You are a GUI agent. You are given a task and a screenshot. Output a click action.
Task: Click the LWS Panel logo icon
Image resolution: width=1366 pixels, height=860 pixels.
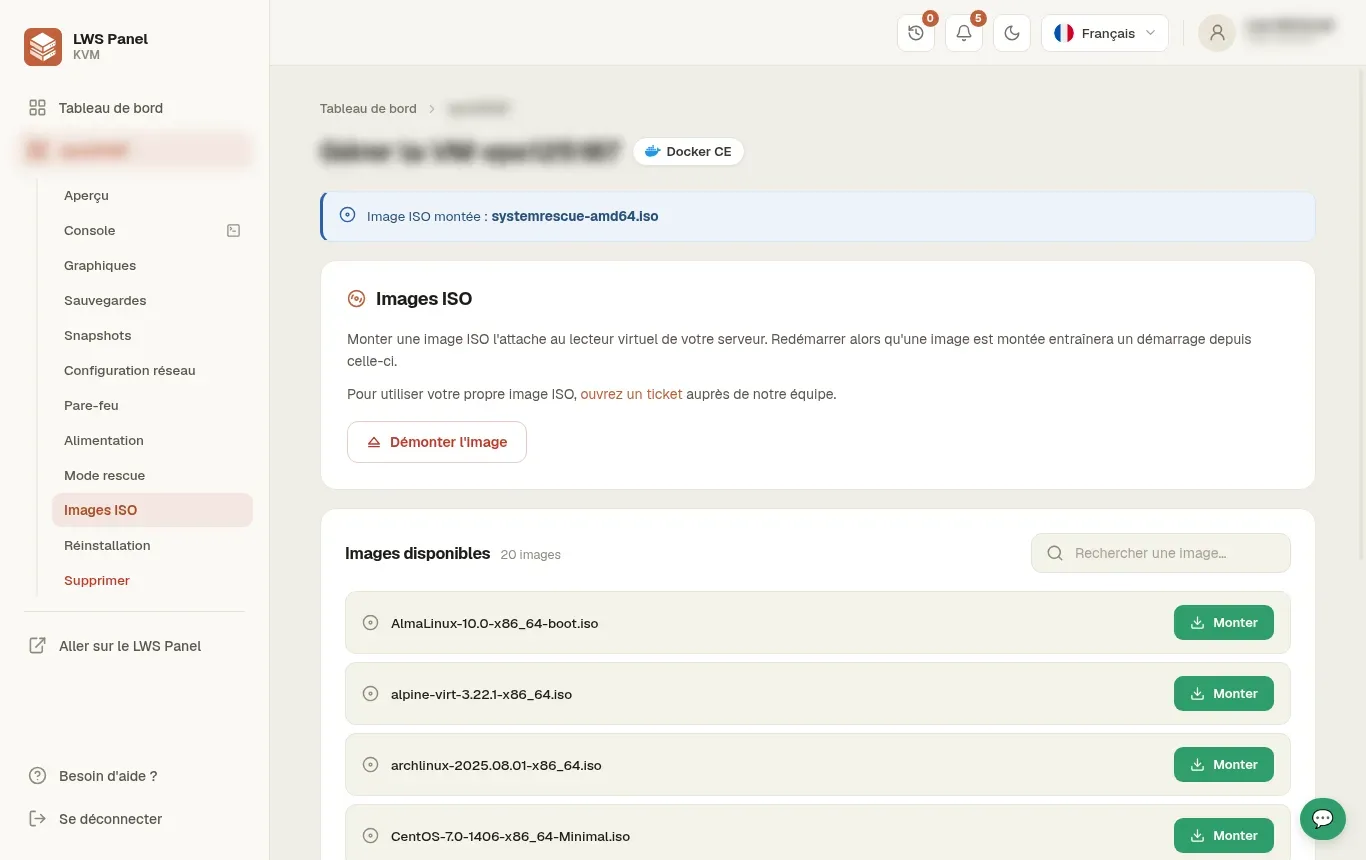pyautogui.click(x=43, y=47)
